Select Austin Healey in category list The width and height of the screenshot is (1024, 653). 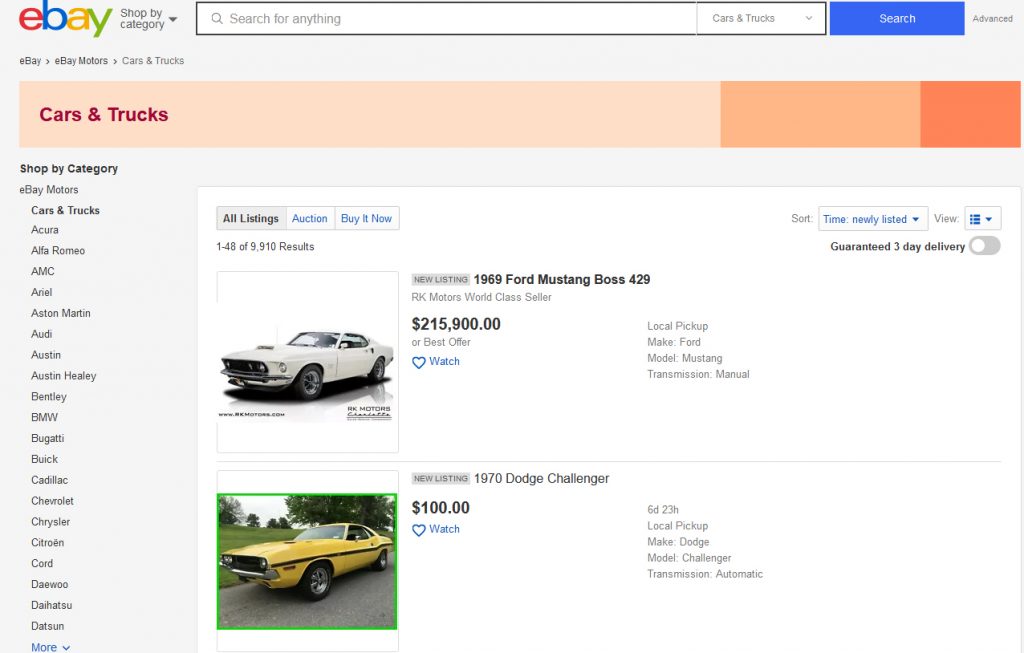coord(63,376)
